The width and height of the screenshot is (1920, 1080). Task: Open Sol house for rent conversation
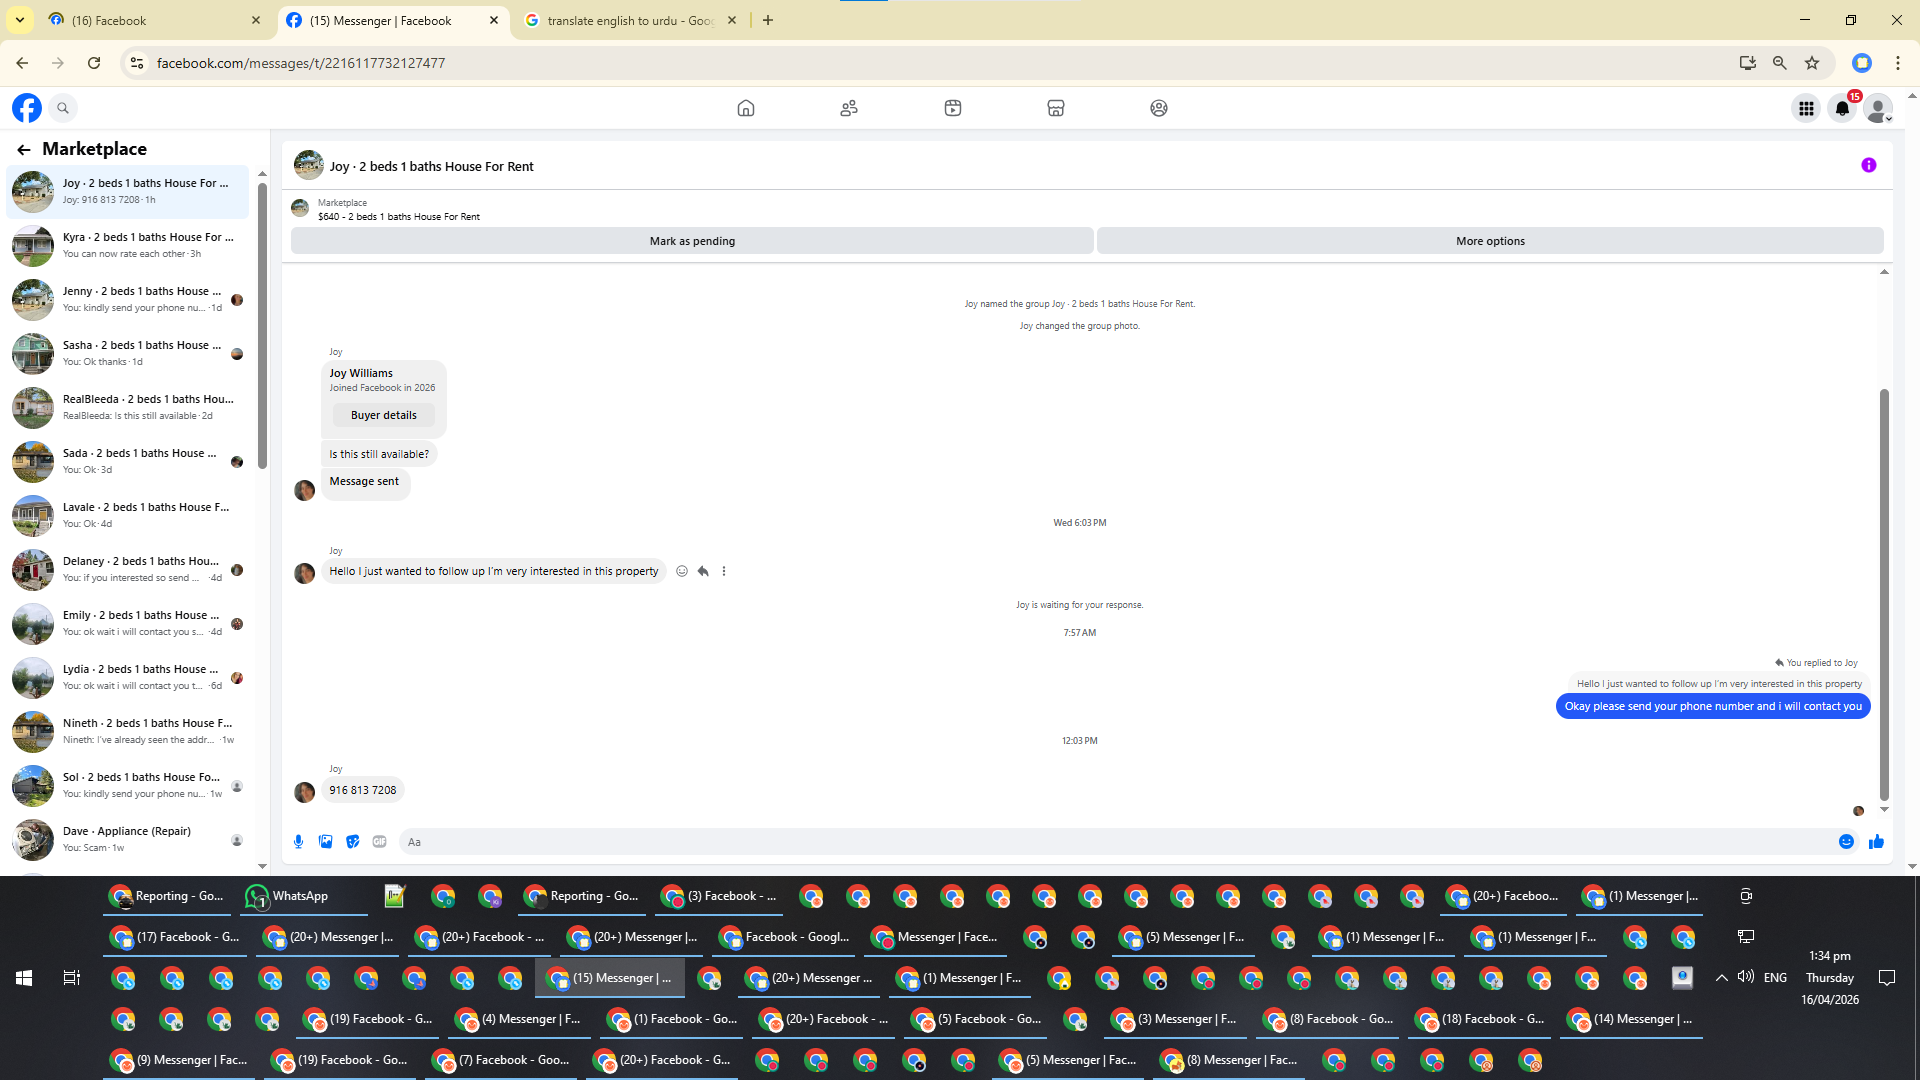128,786
